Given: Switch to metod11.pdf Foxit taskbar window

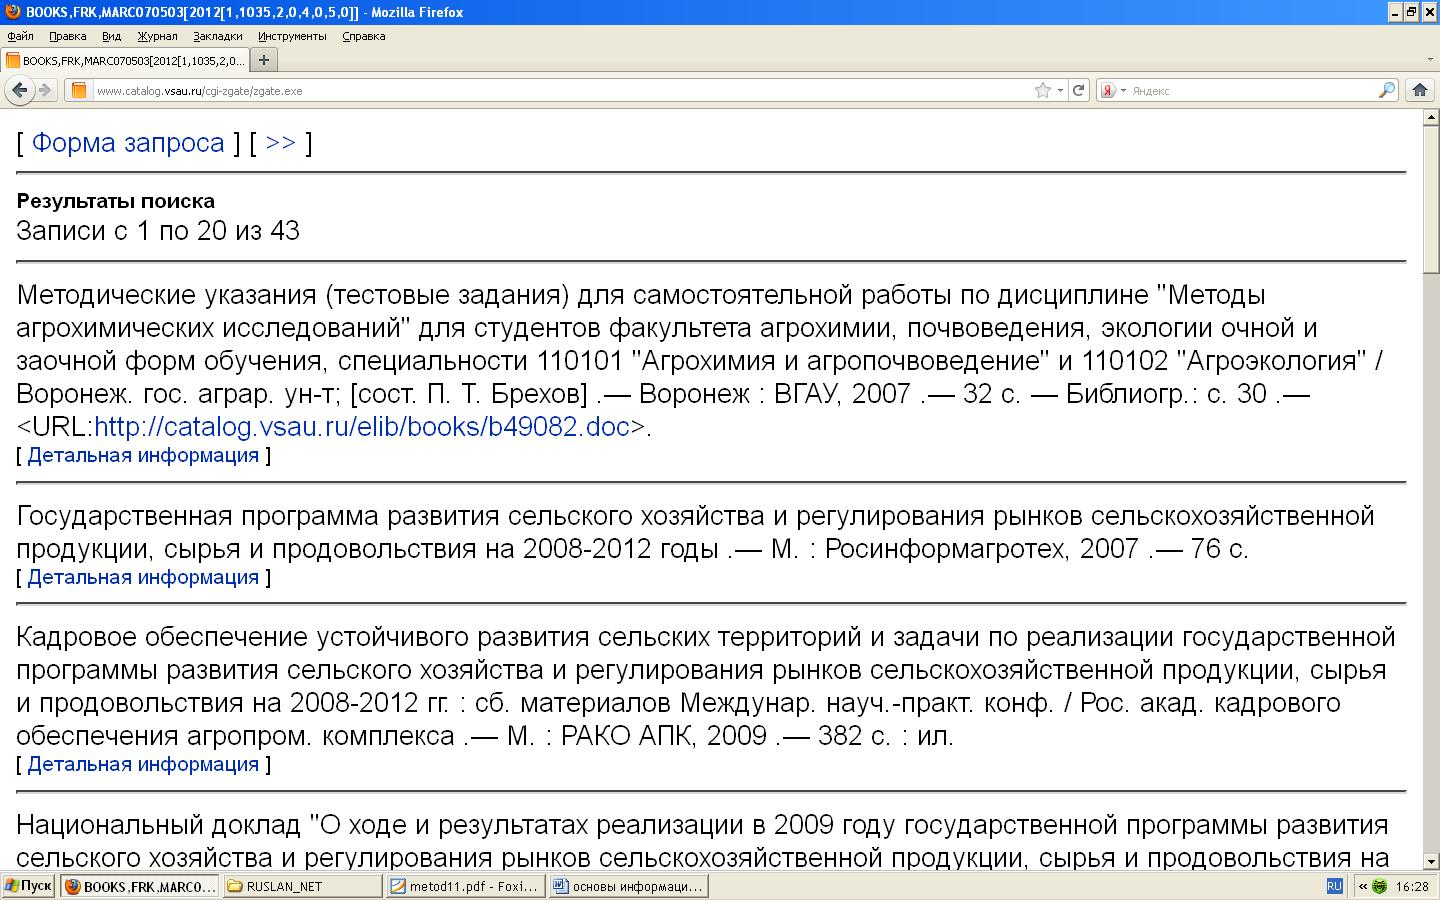Looking at the screenshot, I should [x=465, y=886].
